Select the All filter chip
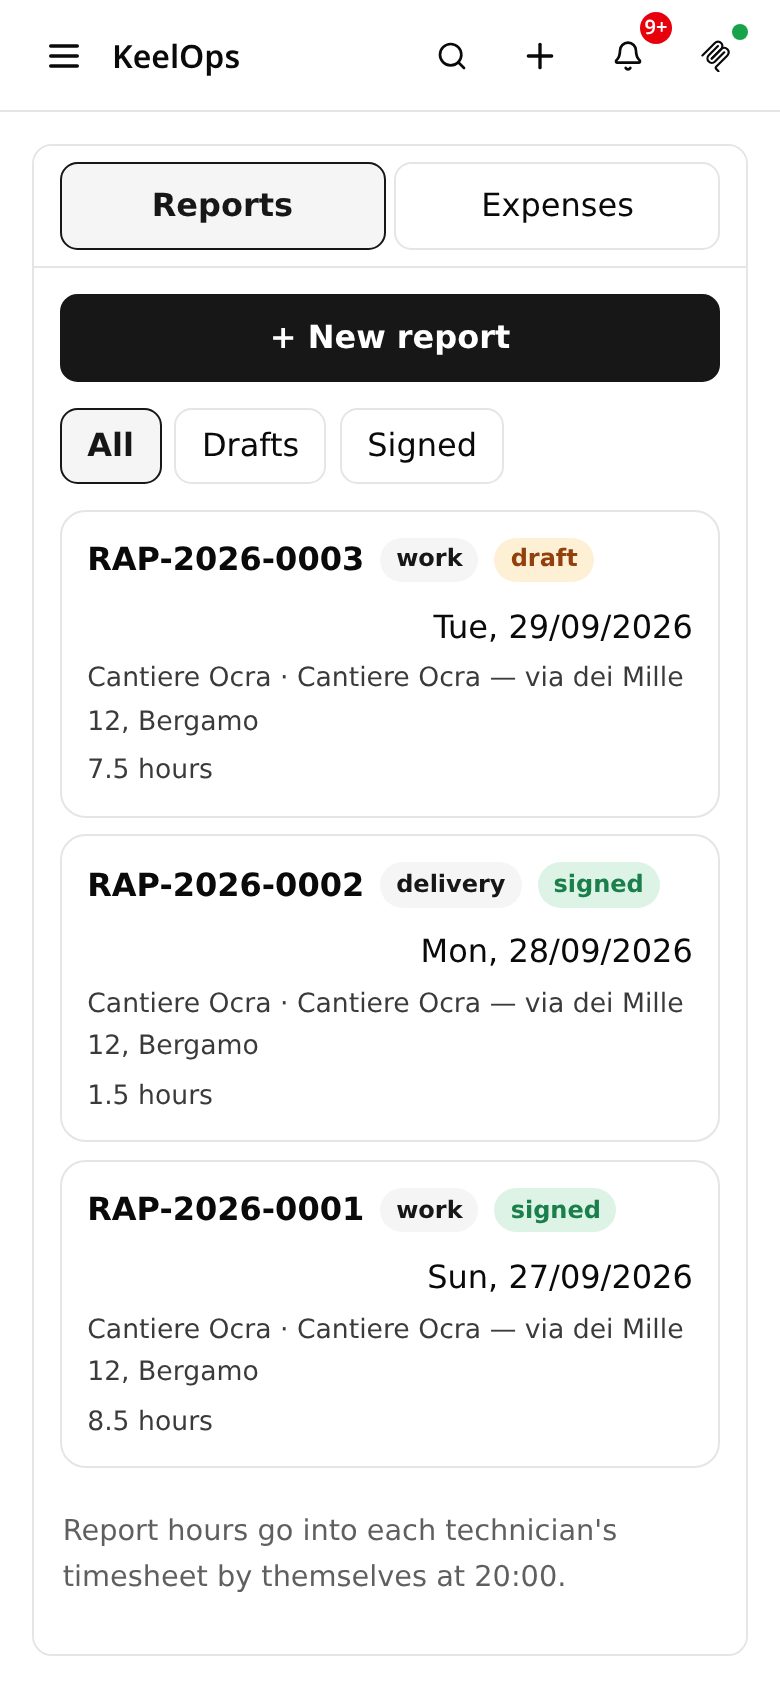 [111, 446]
